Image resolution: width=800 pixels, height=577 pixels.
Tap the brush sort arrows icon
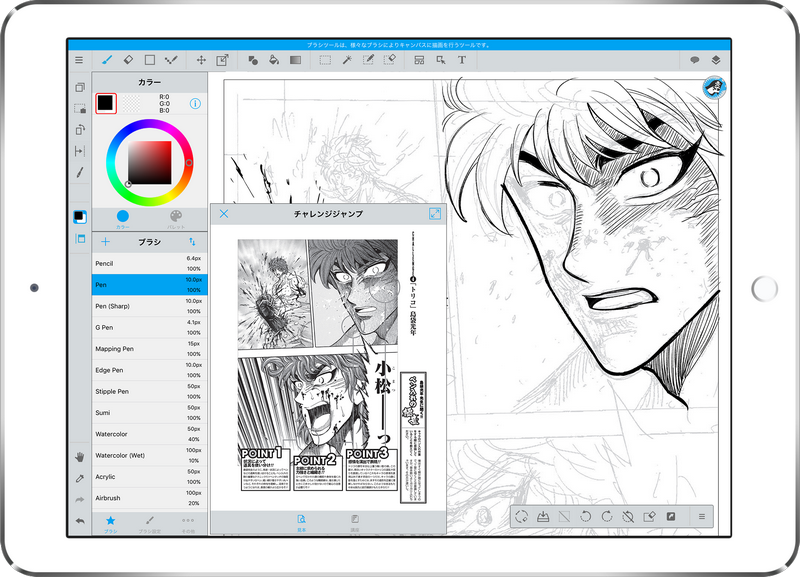pos(192,242)
